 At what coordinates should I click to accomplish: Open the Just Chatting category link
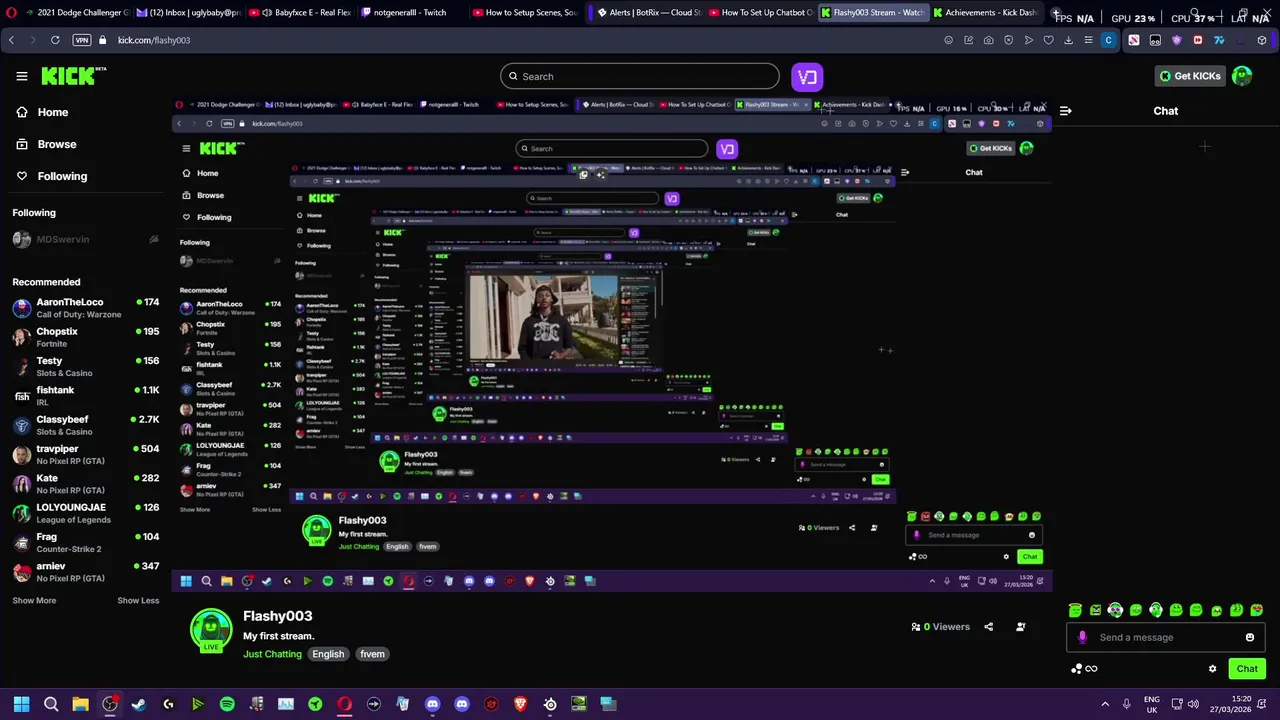point(272,654)
